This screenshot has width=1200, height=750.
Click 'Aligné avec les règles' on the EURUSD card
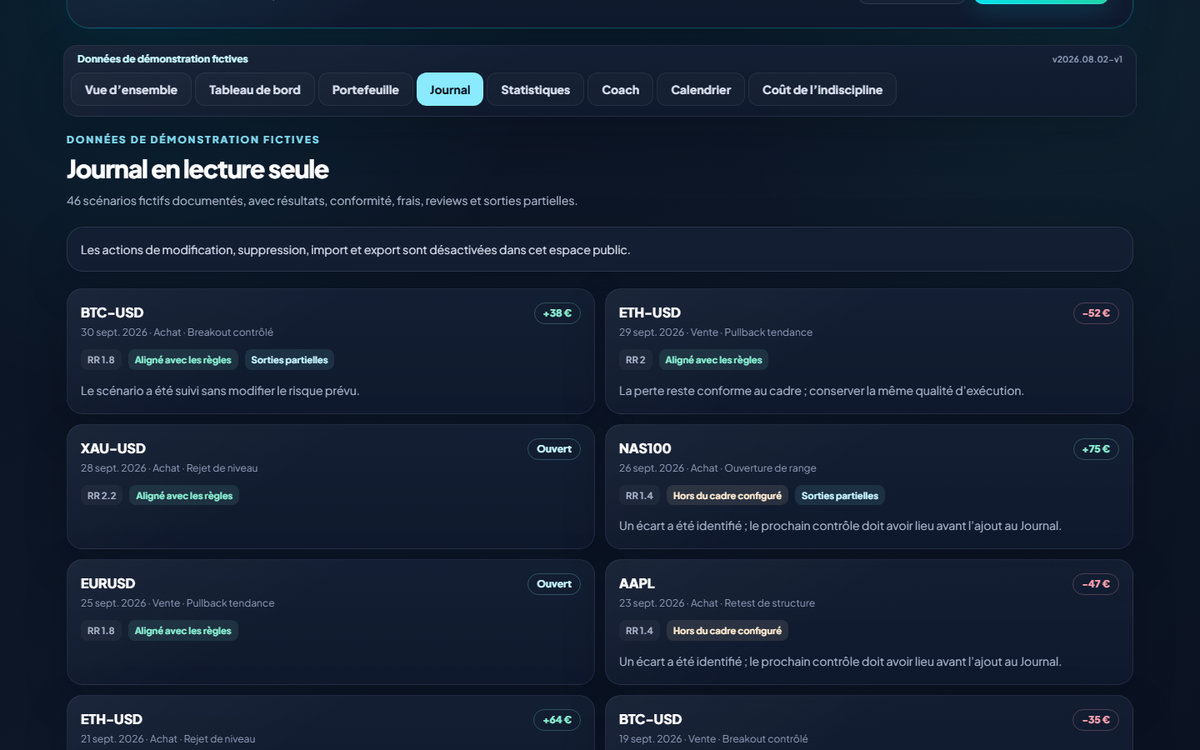[183, 631]
